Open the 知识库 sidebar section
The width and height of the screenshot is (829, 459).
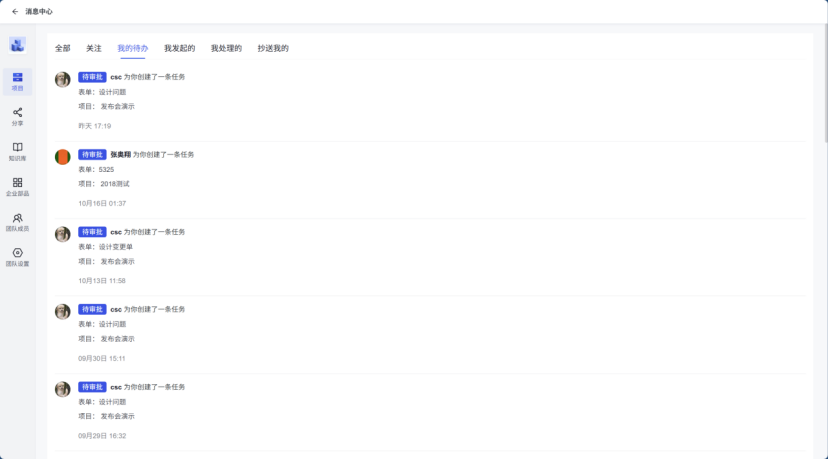[x=17, y=152]
